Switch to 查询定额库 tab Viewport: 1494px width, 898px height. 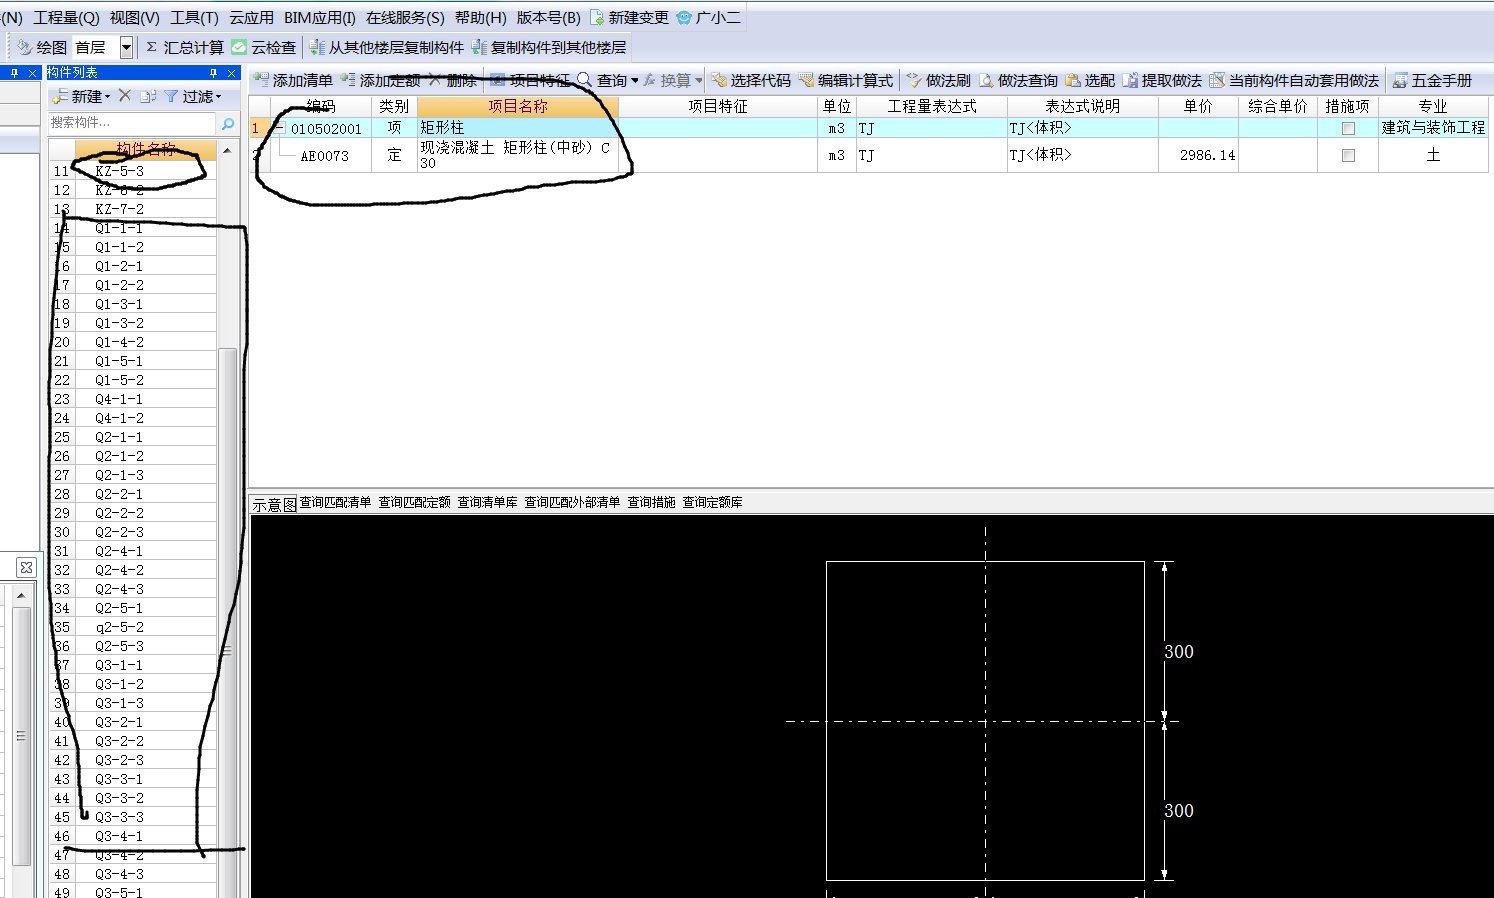[712, 503]
